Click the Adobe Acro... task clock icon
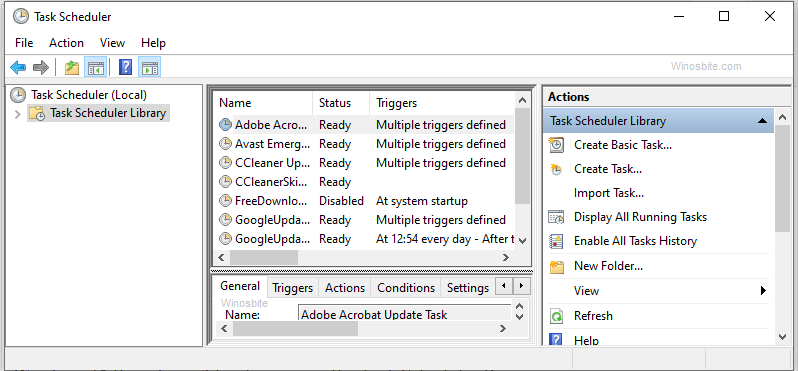Image resolution: width=798 pixels, height=371 pixels. [x=225, y=125]
